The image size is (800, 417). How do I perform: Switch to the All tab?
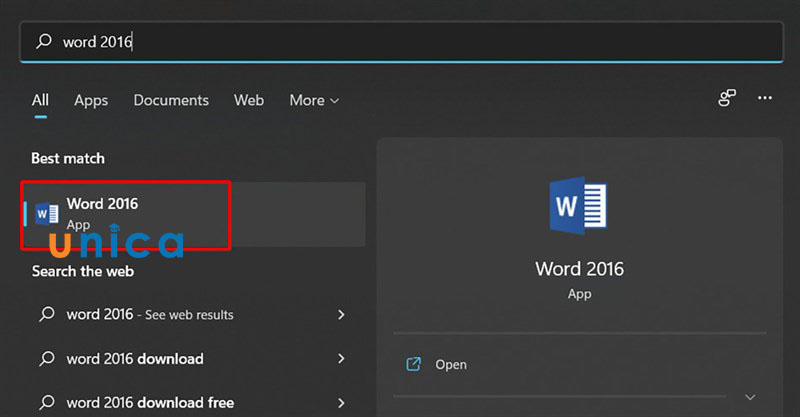click(40, 100)
